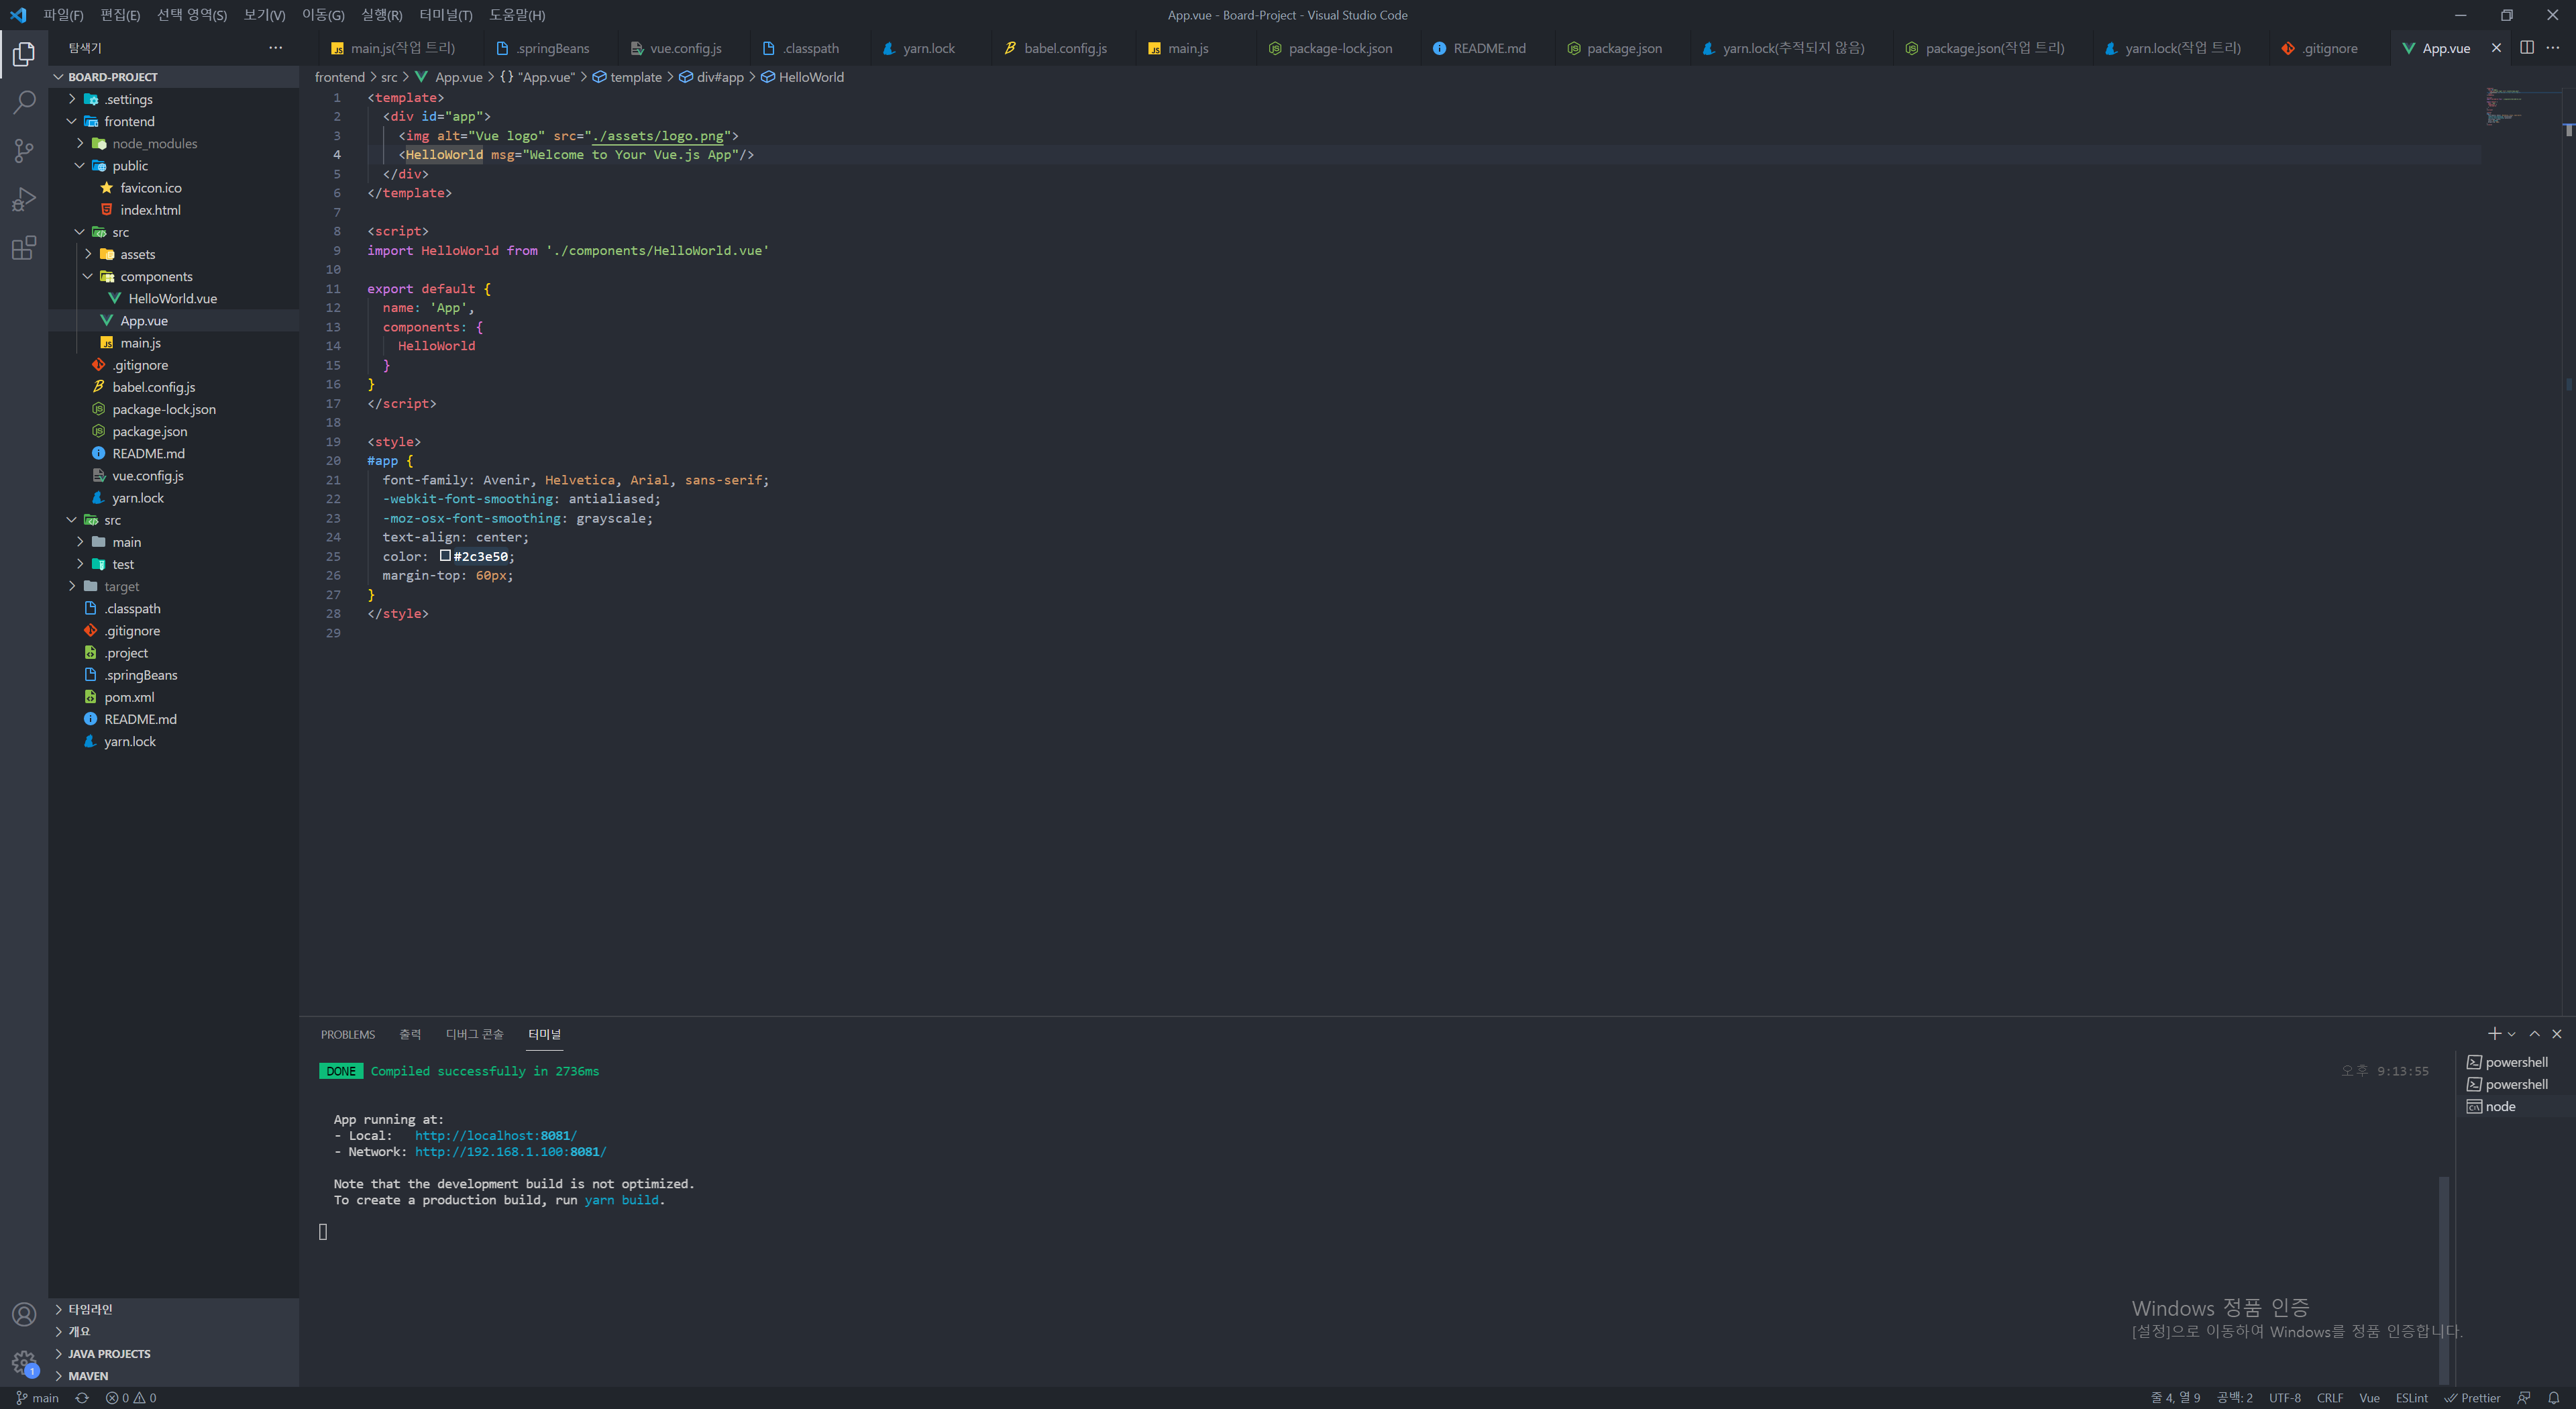Maximize the terminal panel size
The image size is (2576, 1409).
2534,1034
